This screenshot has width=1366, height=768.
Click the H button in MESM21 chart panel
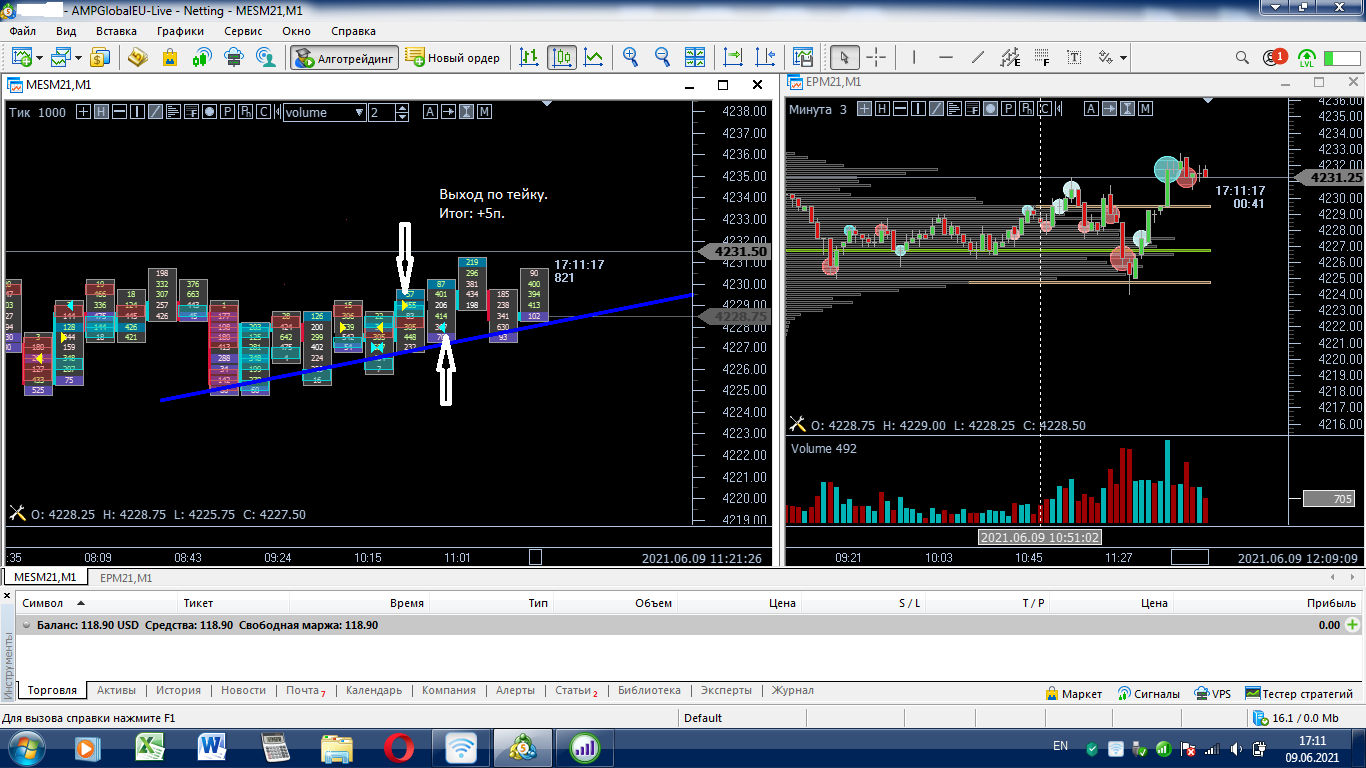pyautogui.click(x=101, y=112)
